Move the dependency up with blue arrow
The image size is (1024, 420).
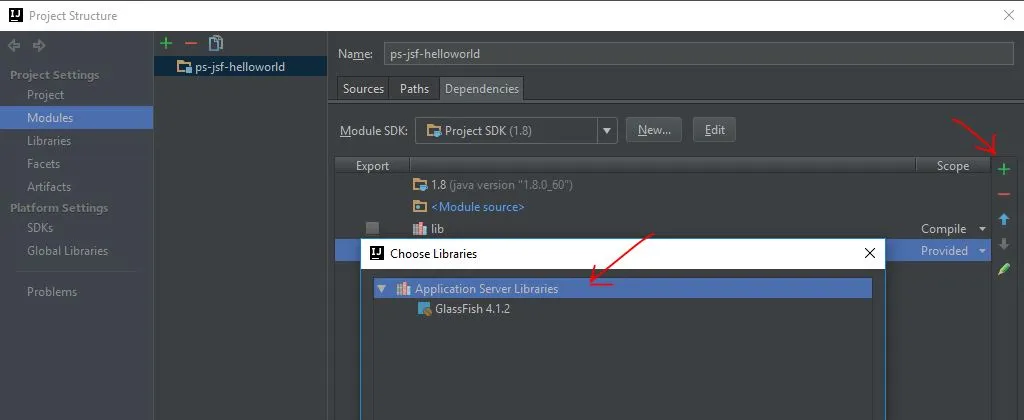(1004, 219)
